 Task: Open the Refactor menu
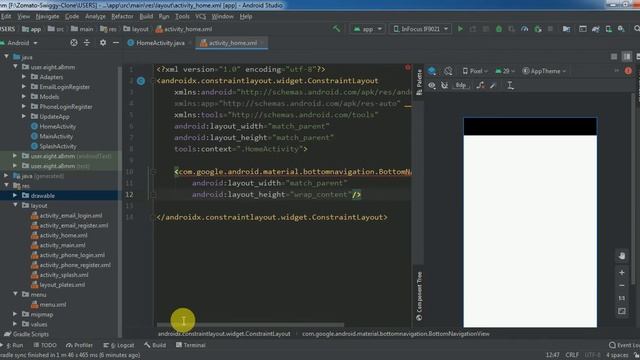click(x=122, y=16)
